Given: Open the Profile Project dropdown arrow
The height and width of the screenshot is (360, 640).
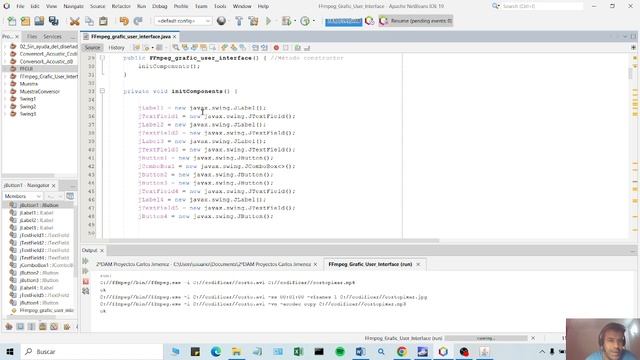Looking at the screenshot, I should coord(313,21).
